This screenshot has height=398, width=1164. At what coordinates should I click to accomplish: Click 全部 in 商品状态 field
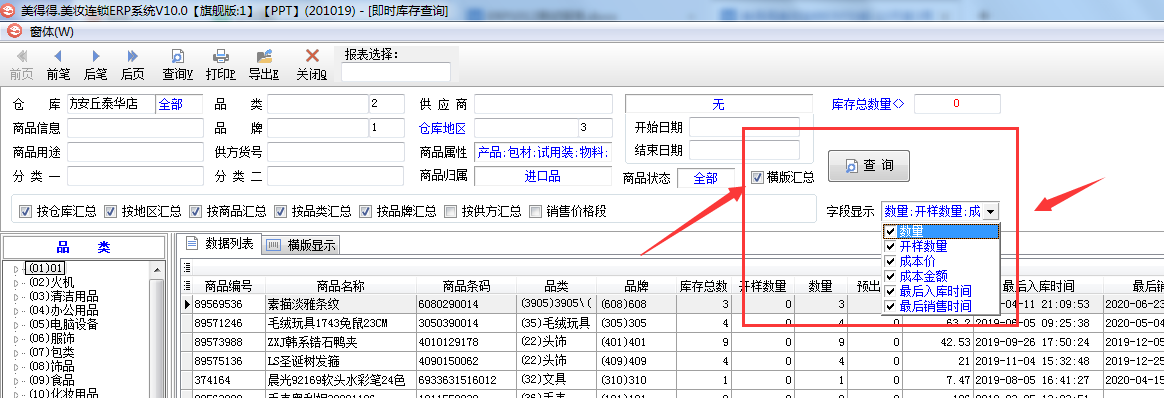coord(706,179)
